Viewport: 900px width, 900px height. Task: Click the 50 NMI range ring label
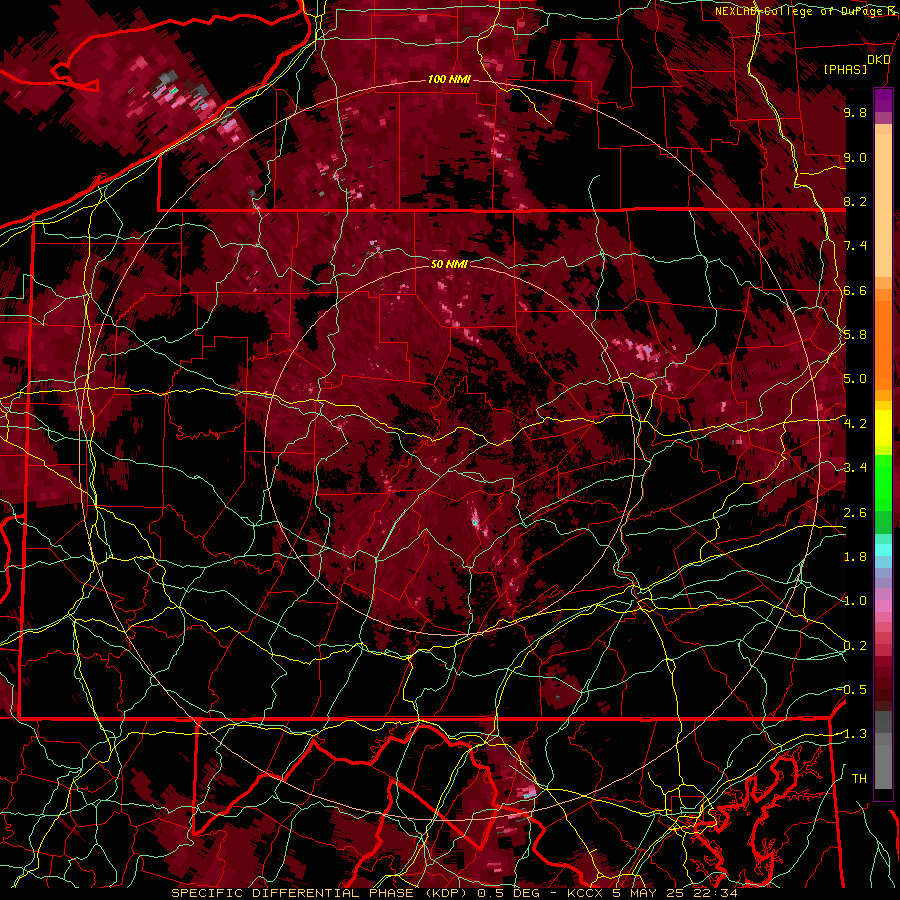coord(449,264)
